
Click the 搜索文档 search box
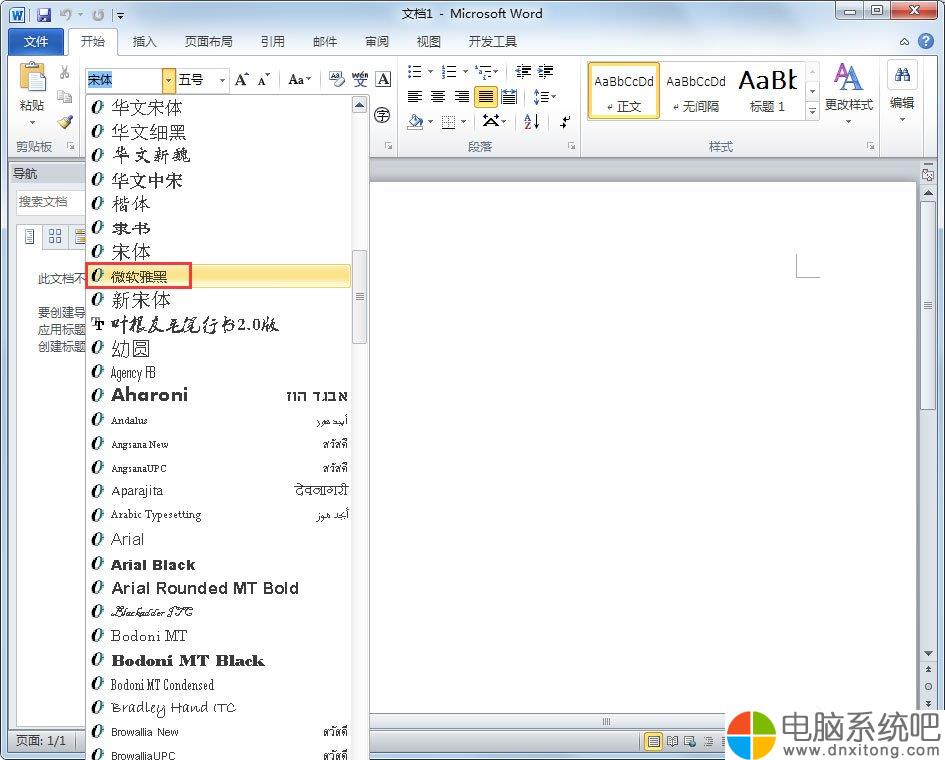pyautogui.click(x=51, y=202)
